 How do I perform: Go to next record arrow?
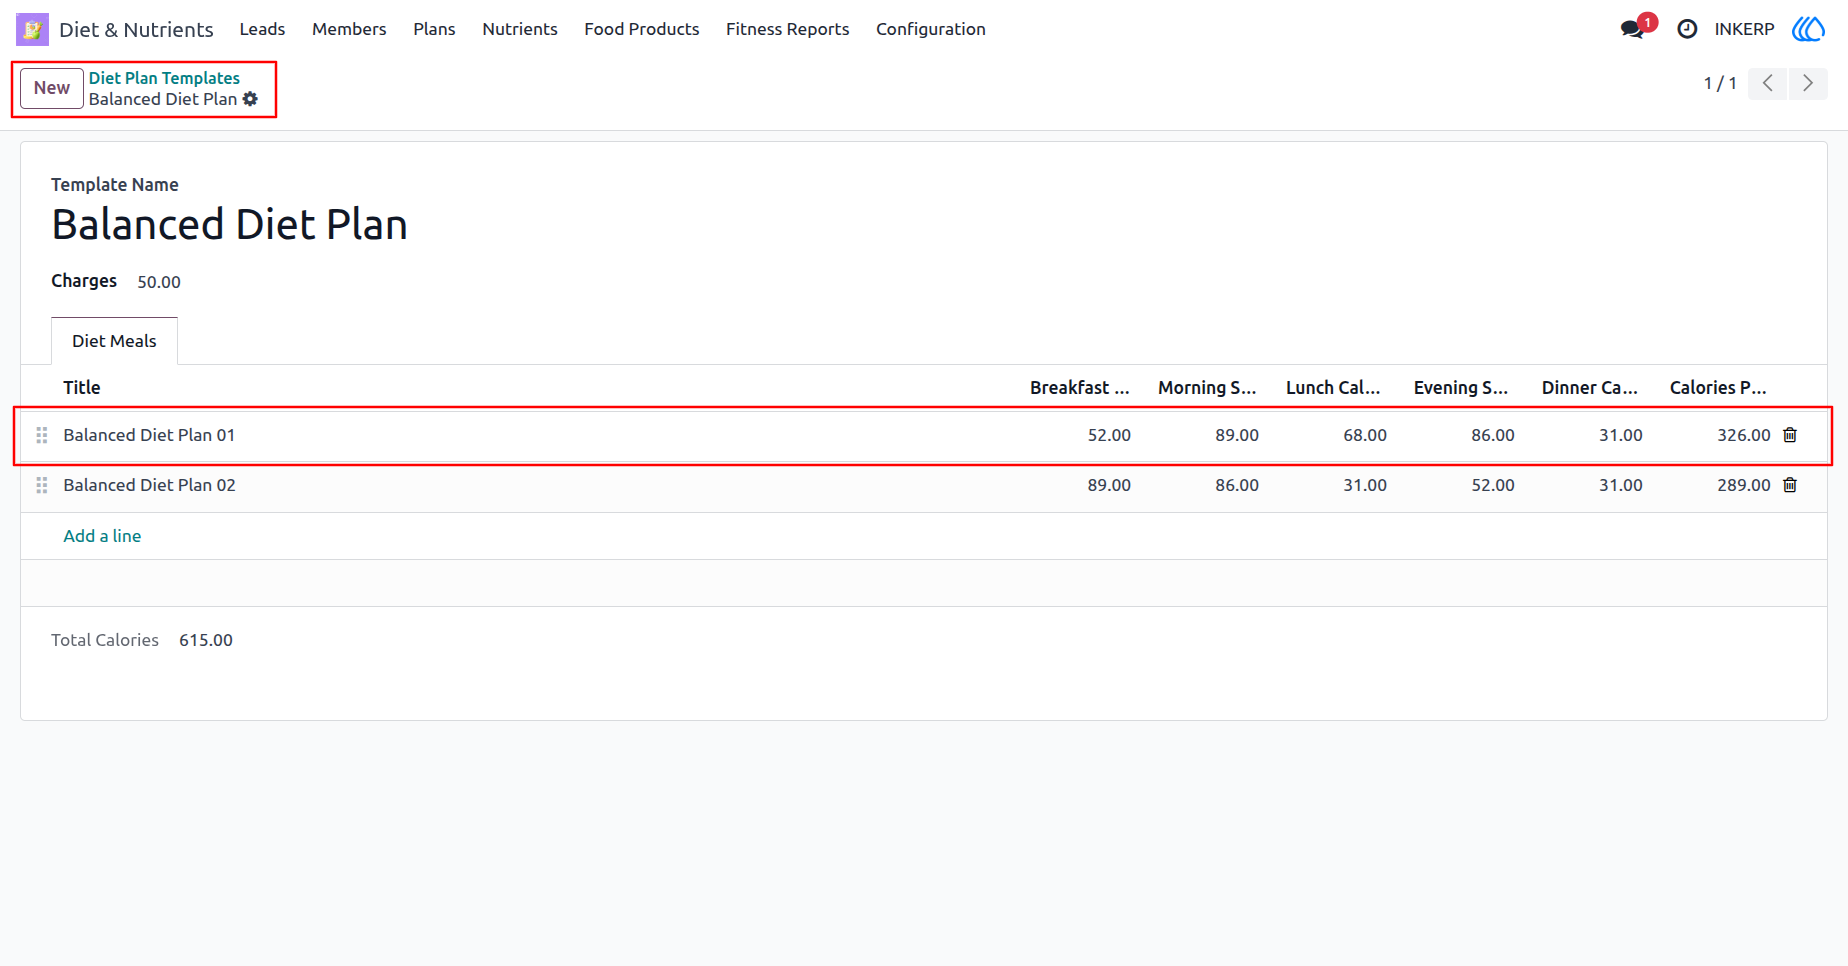point(1808,83)
